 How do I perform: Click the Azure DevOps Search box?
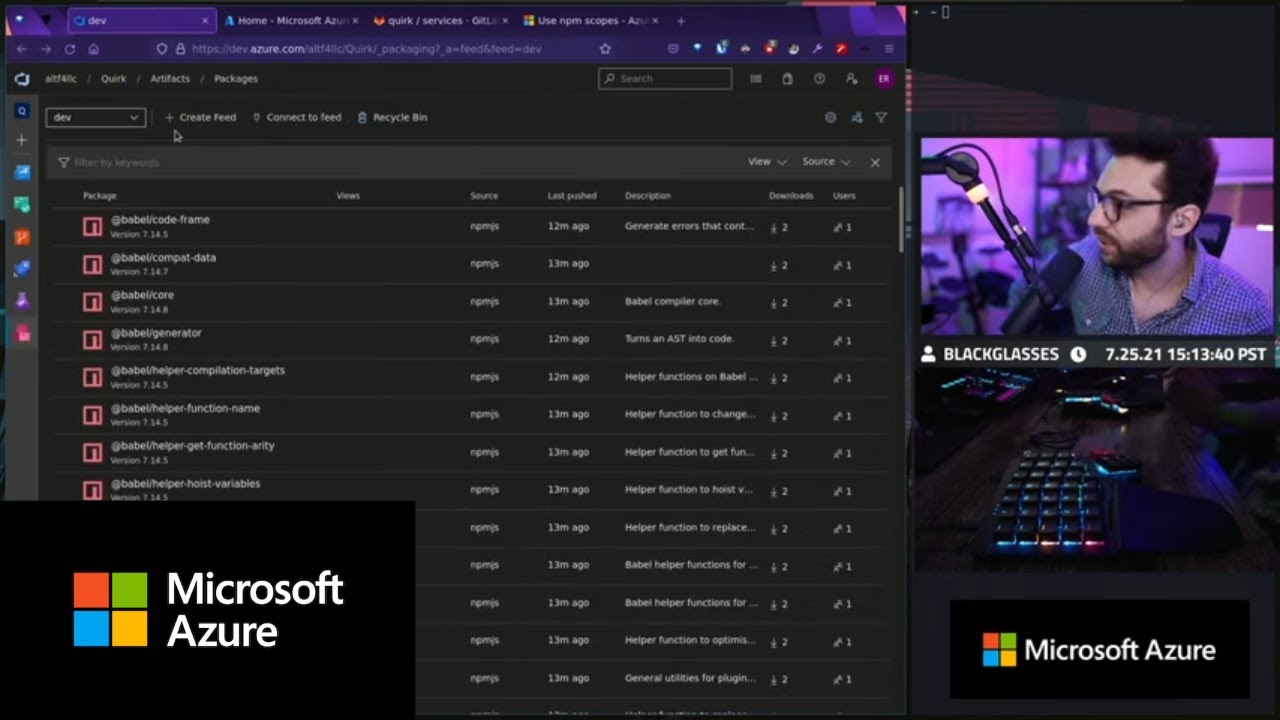(x=665, y=79)
